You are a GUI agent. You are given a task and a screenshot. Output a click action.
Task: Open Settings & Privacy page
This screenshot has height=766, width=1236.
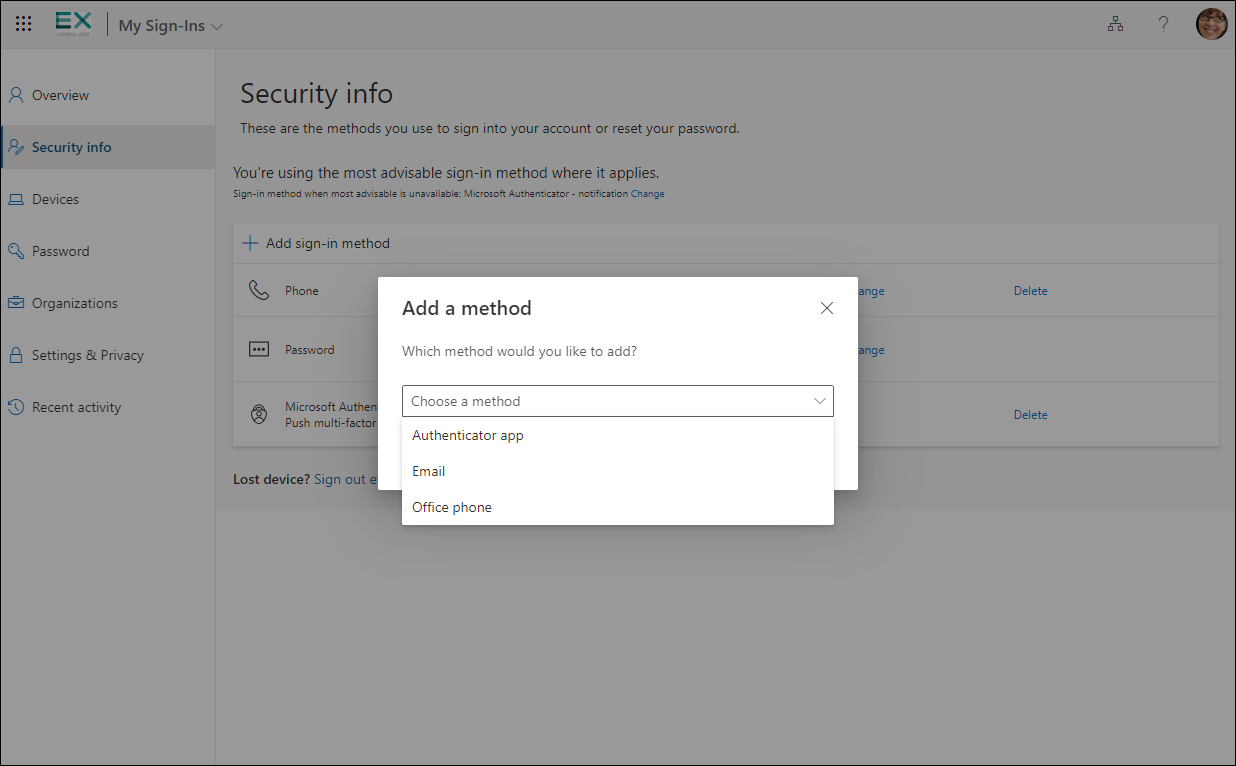coord(87,356)
